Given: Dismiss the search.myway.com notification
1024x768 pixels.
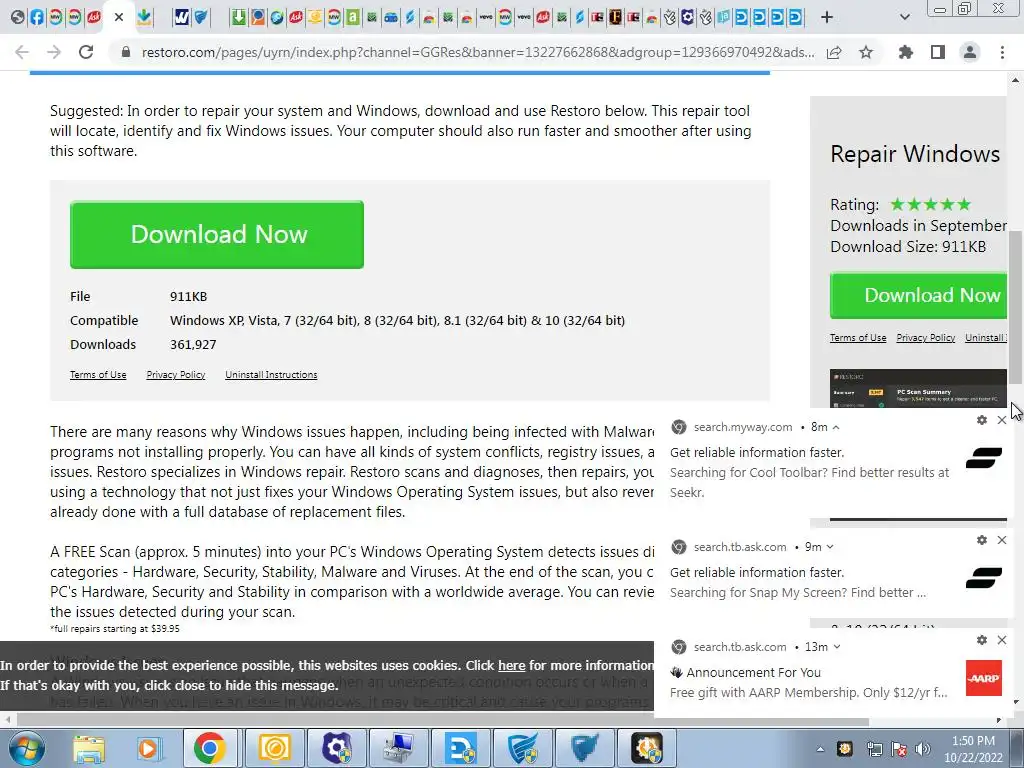Looking at the screenshot, I should coord(1002,420).
